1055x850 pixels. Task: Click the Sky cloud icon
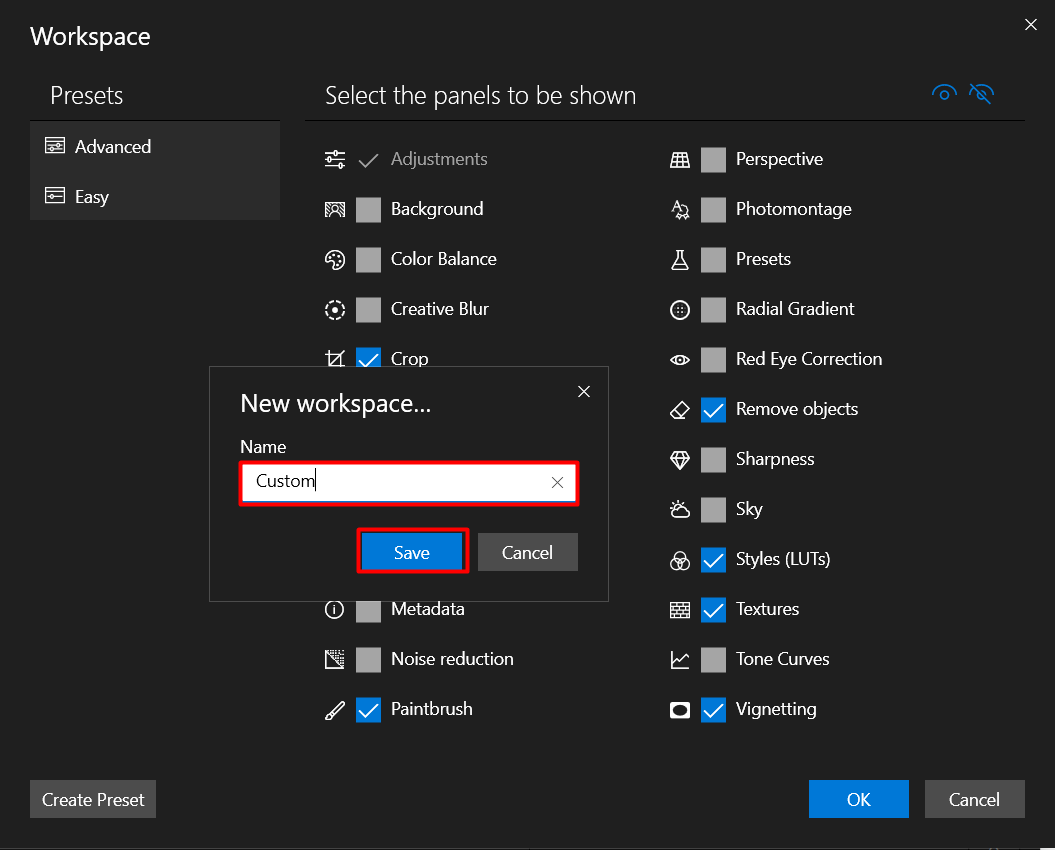680,509
